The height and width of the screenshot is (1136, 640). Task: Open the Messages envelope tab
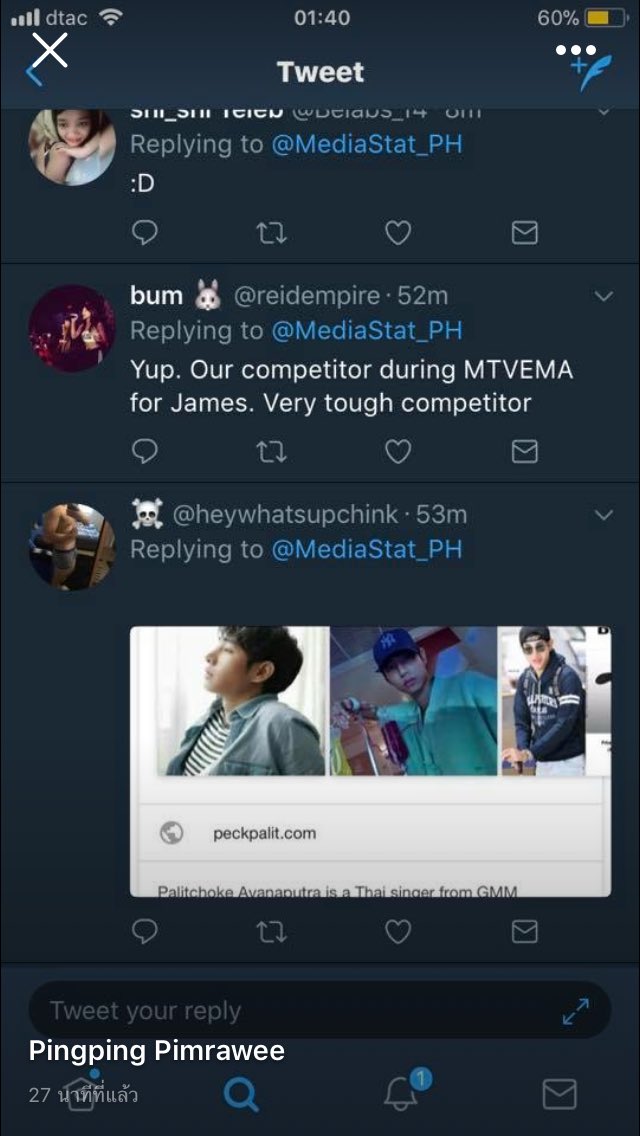(x=559, y=1094)
